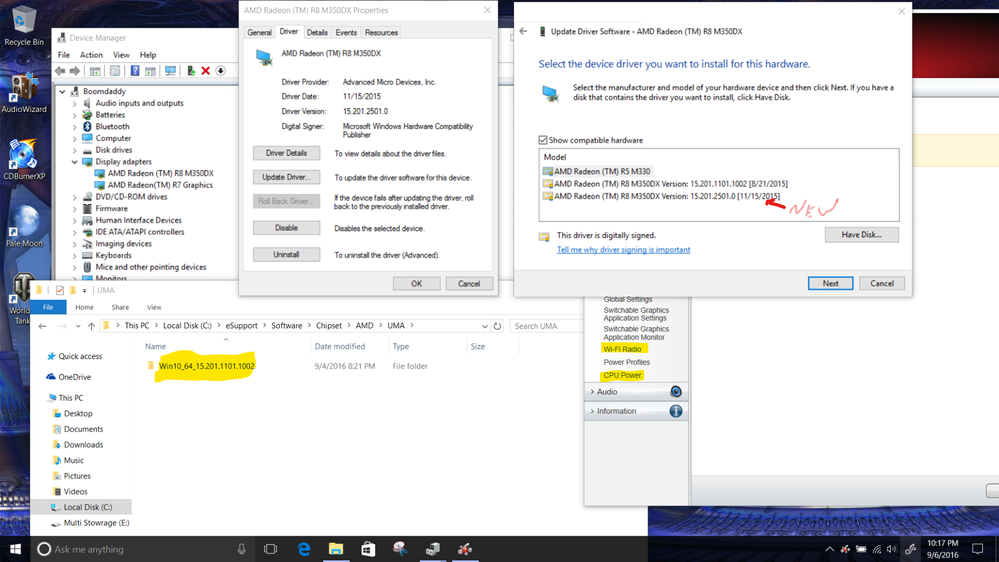Open the Share ribbon tab in Explorer
The image size is (999, 562).
120,307
